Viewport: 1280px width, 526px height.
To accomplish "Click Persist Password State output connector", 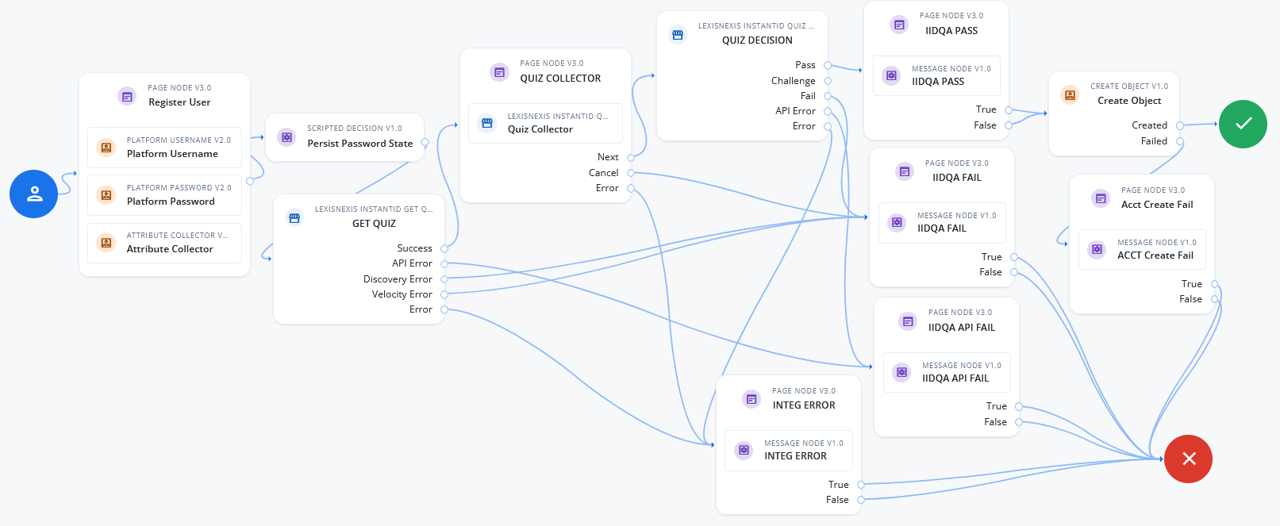I will click(x=424, y=143).
